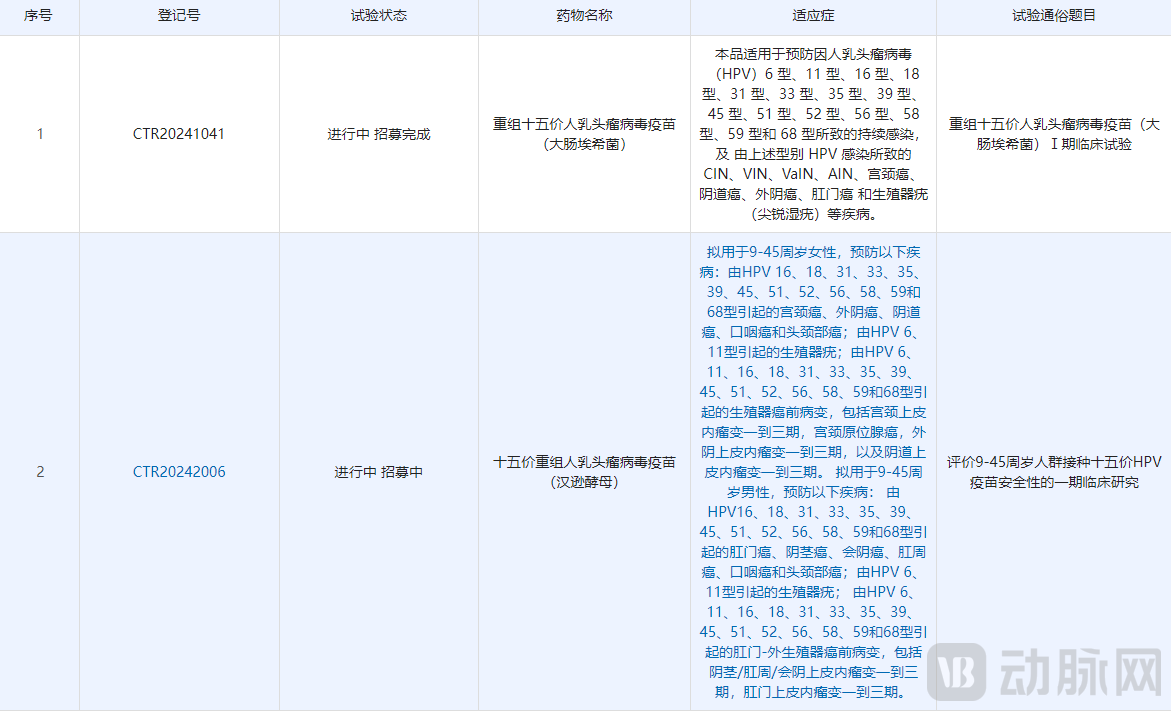Screen dimensions: 1171x711
Task: Open registration number CTR20242006 link
Action: [x=178, y=470]
